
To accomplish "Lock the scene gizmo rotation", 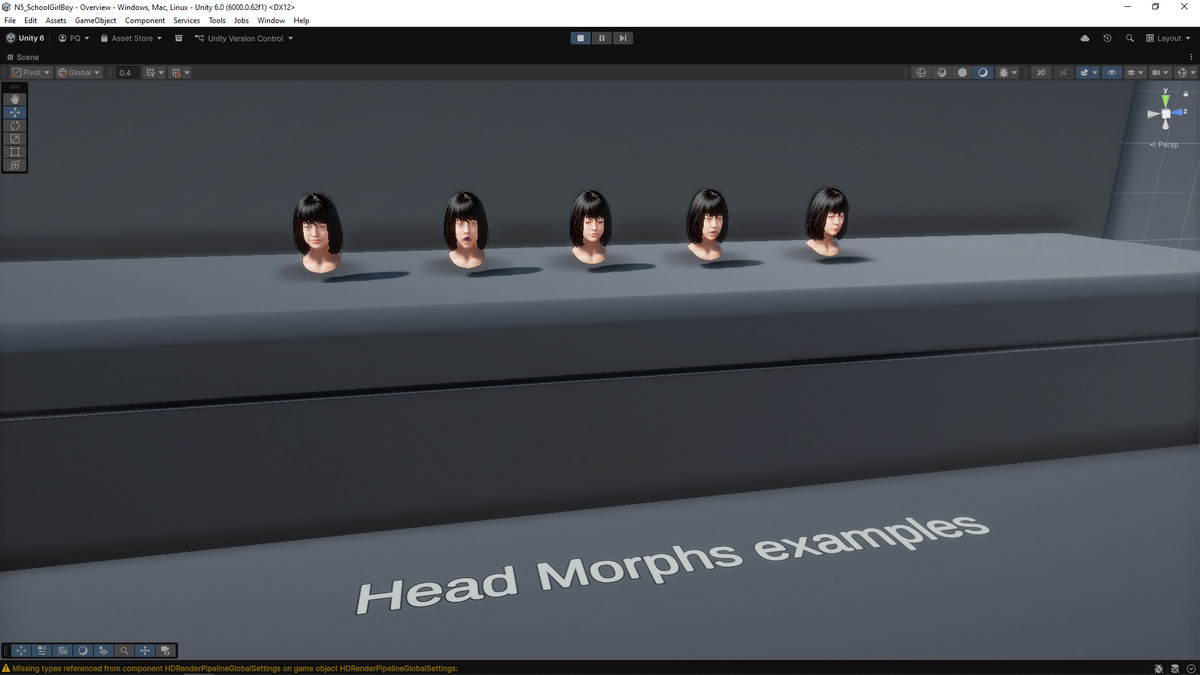I will tap(1185, 92).
